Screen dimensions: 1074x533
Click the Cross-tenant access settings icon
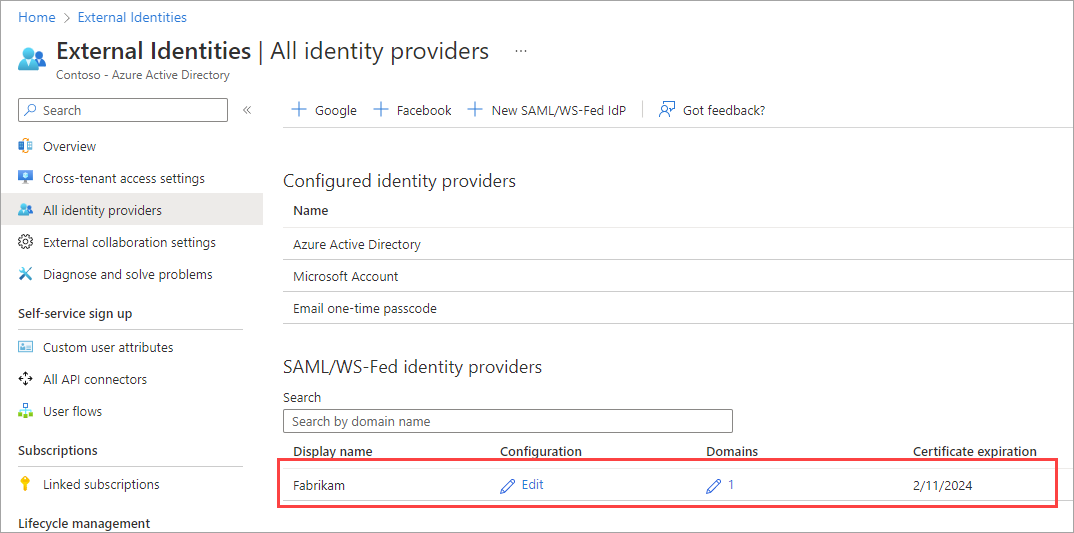(26, 178)
